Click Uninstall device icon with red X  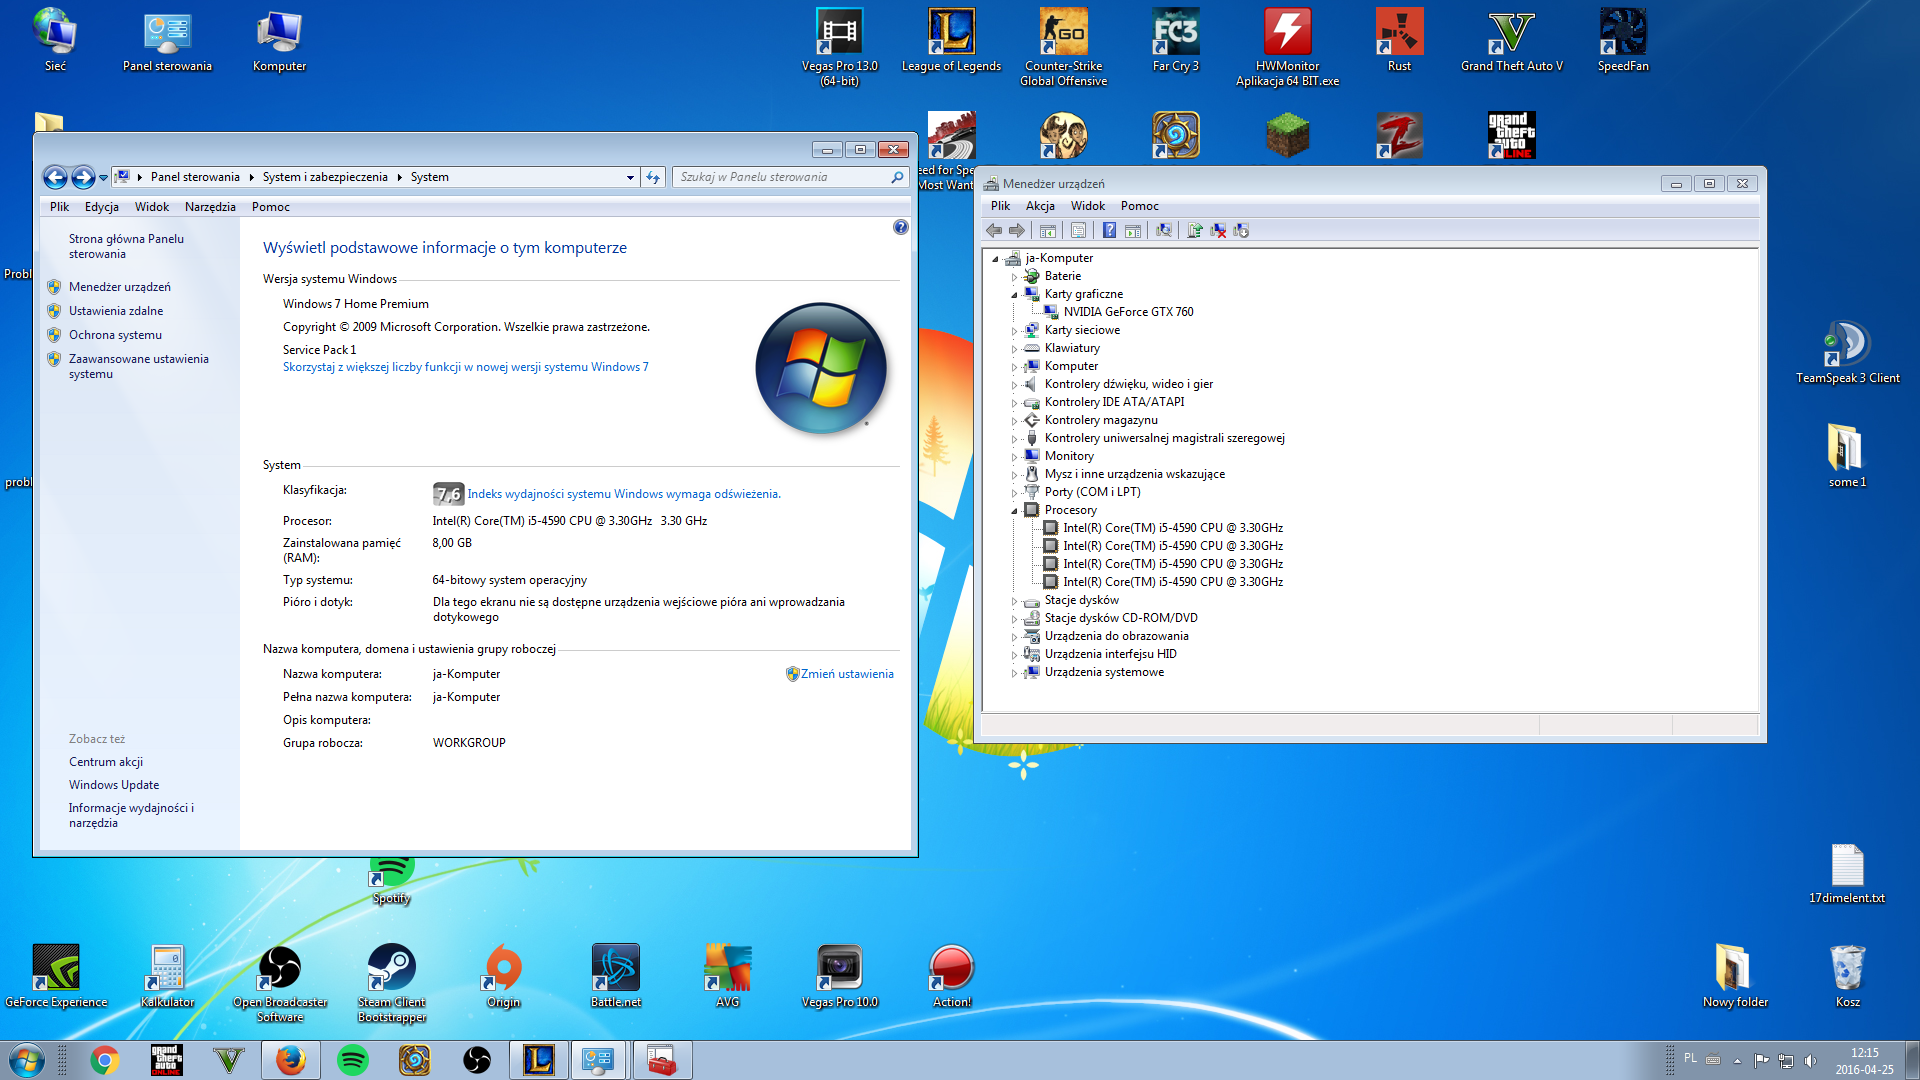(1218, 231)
